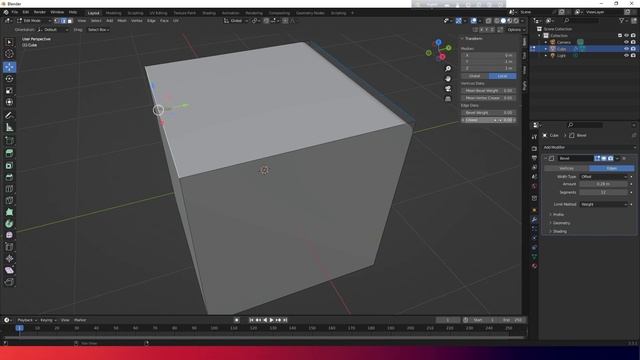Select the Annotate pencil tool
The width and height of the screenshot is (640, 360).
click(9, 116)
